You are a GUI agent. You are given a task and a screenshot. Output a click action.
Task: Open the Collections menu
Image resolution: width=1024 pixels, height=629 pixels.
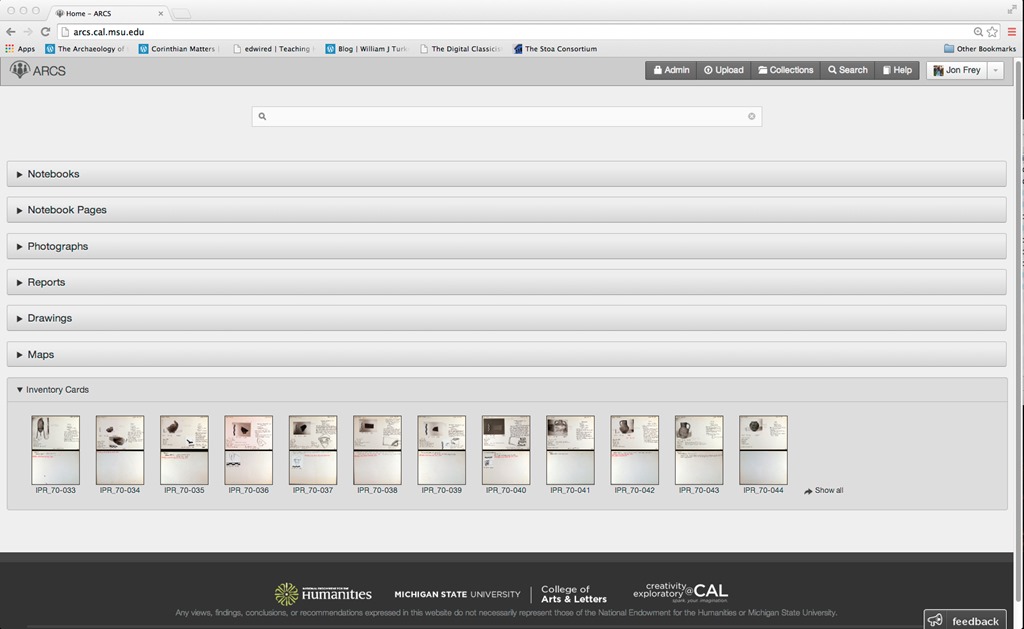click(x=785, y=70)
